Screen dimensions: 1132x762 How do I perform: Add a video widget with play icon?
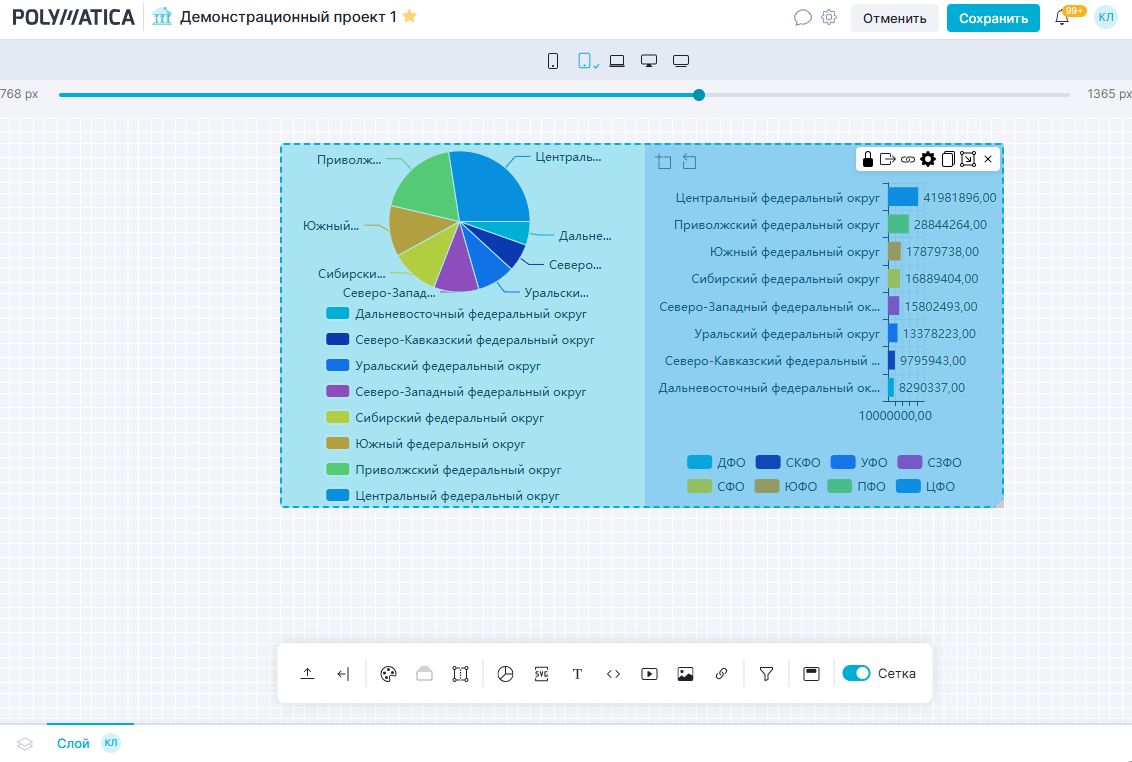(649, 674)
